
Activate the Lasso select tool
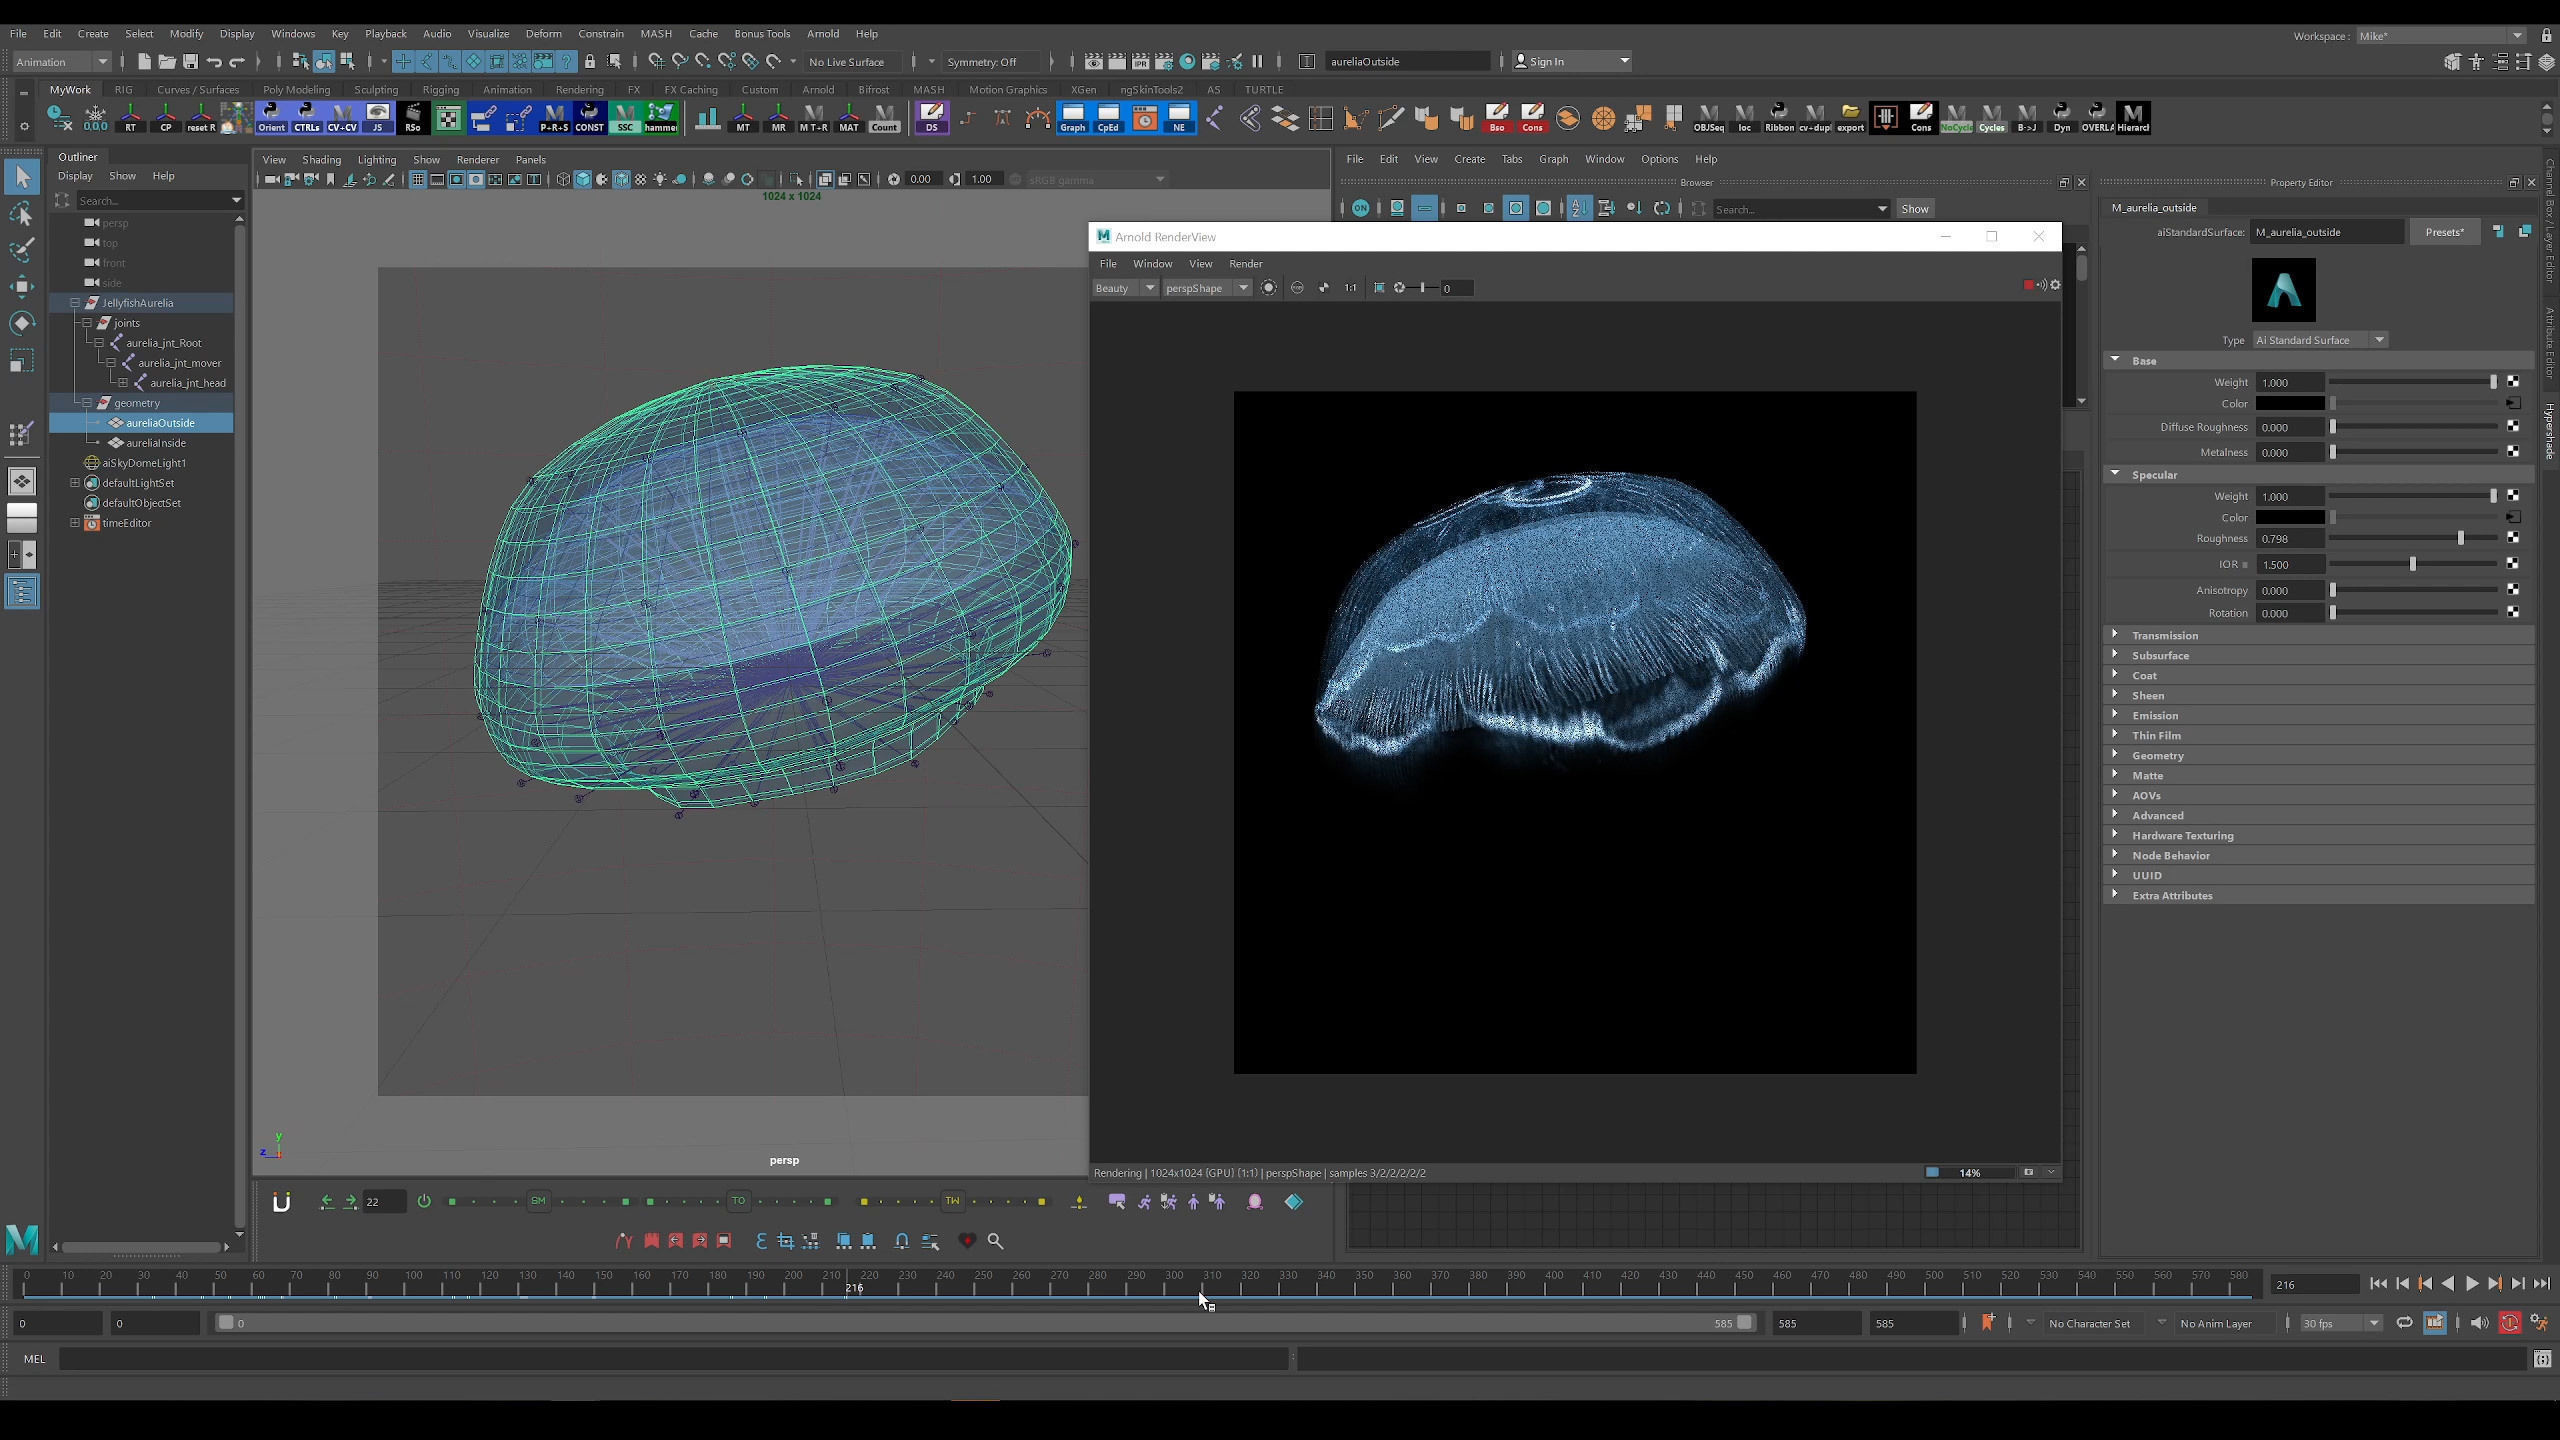[x=22, y=215]
